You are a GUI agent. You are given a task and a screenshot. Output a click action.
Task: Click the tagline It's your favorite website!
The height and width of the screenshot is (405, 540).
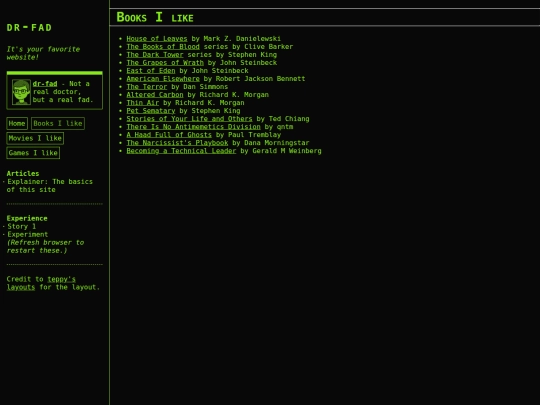click(x=43, y=53)
